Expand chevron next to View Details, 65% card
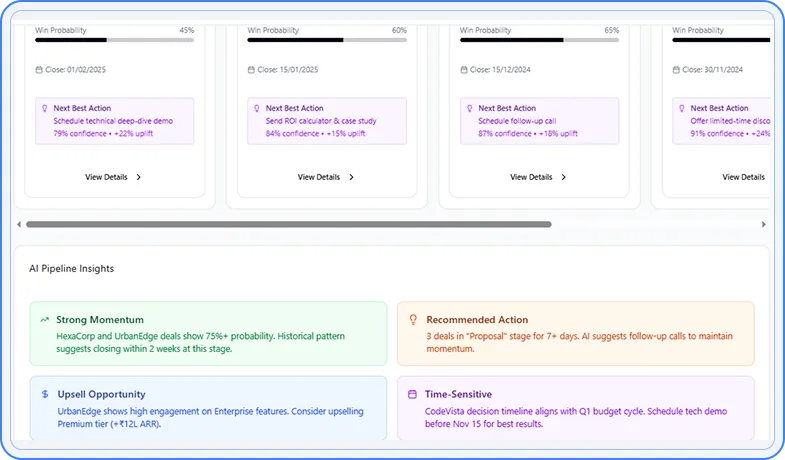 564,177
